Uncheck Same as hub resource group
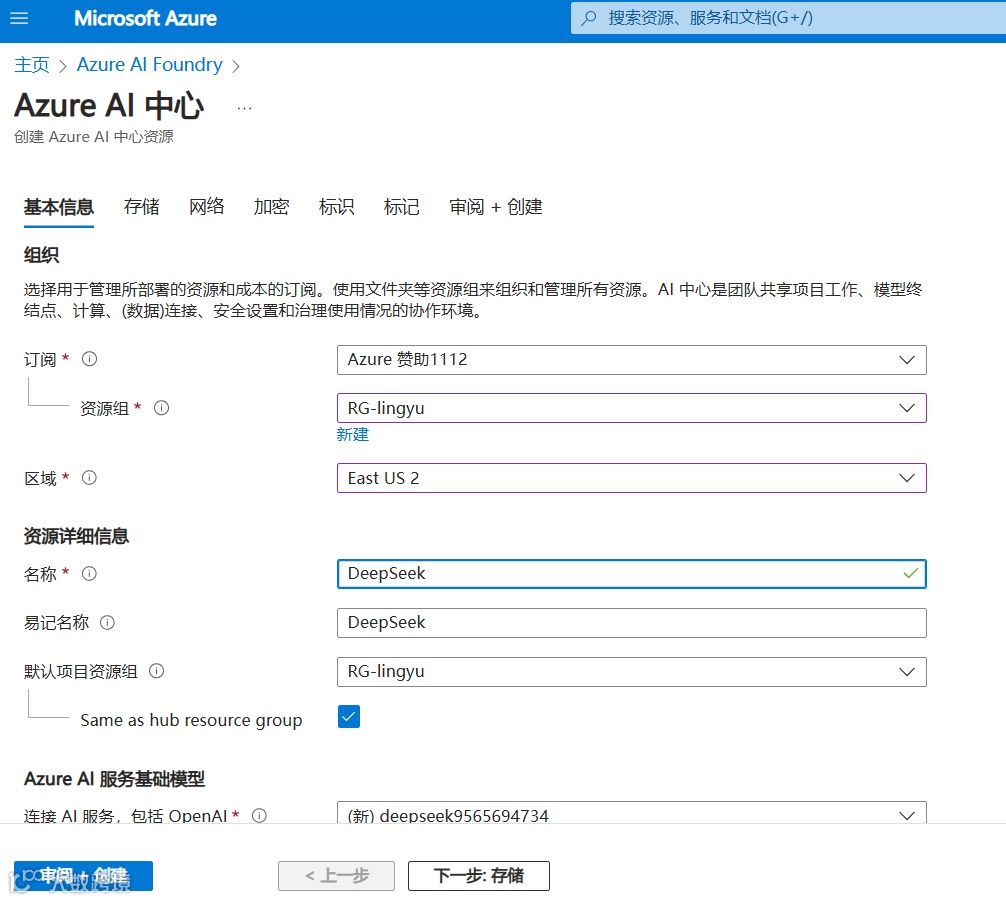This screenshot has height=901, width=1006. coord(349,716)
